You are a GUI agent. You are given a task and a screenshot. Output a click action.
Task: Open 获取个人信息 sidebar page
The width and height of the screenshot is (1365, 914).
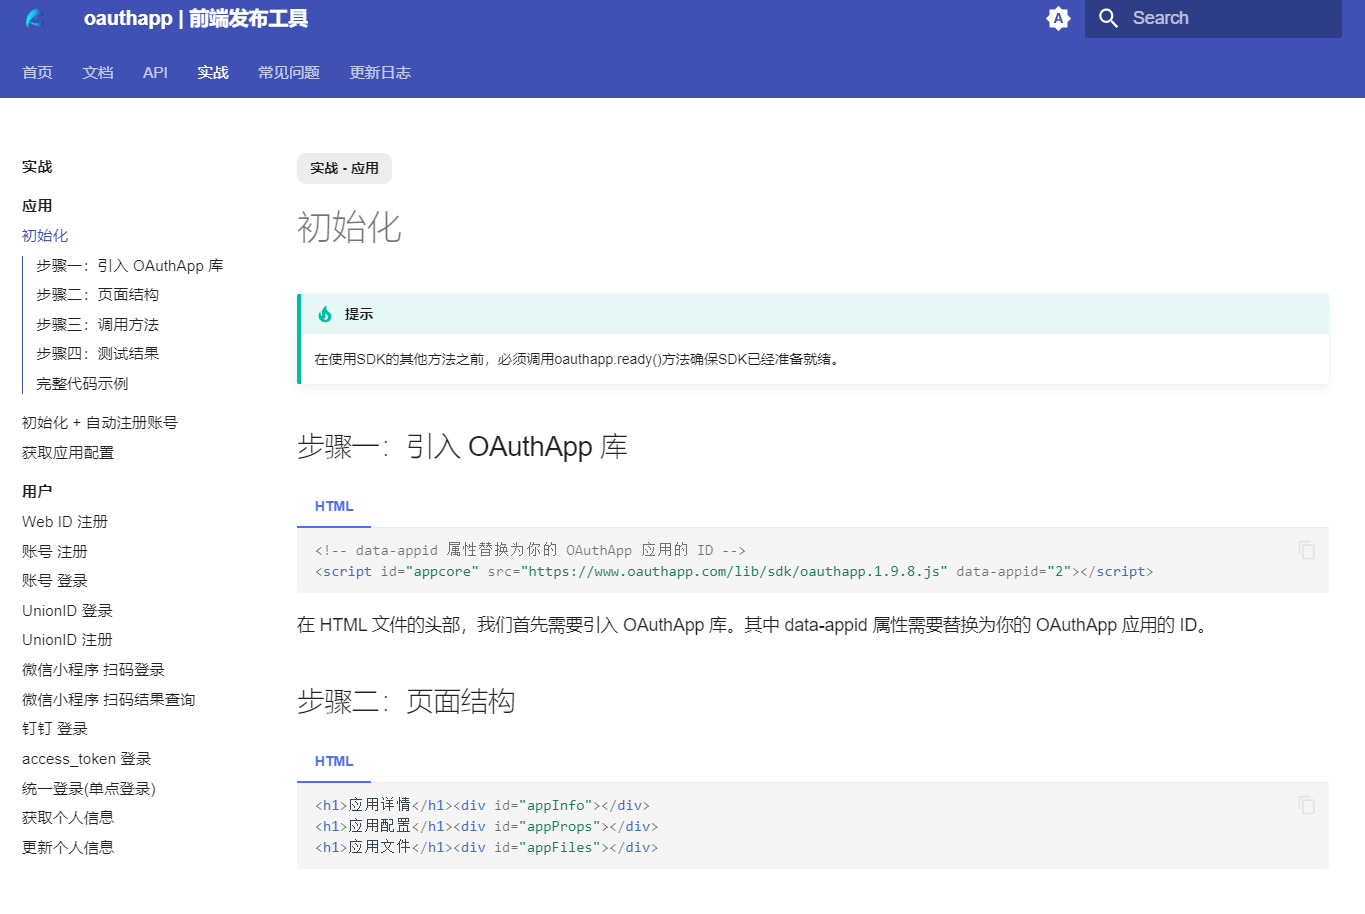click(68, 818)
